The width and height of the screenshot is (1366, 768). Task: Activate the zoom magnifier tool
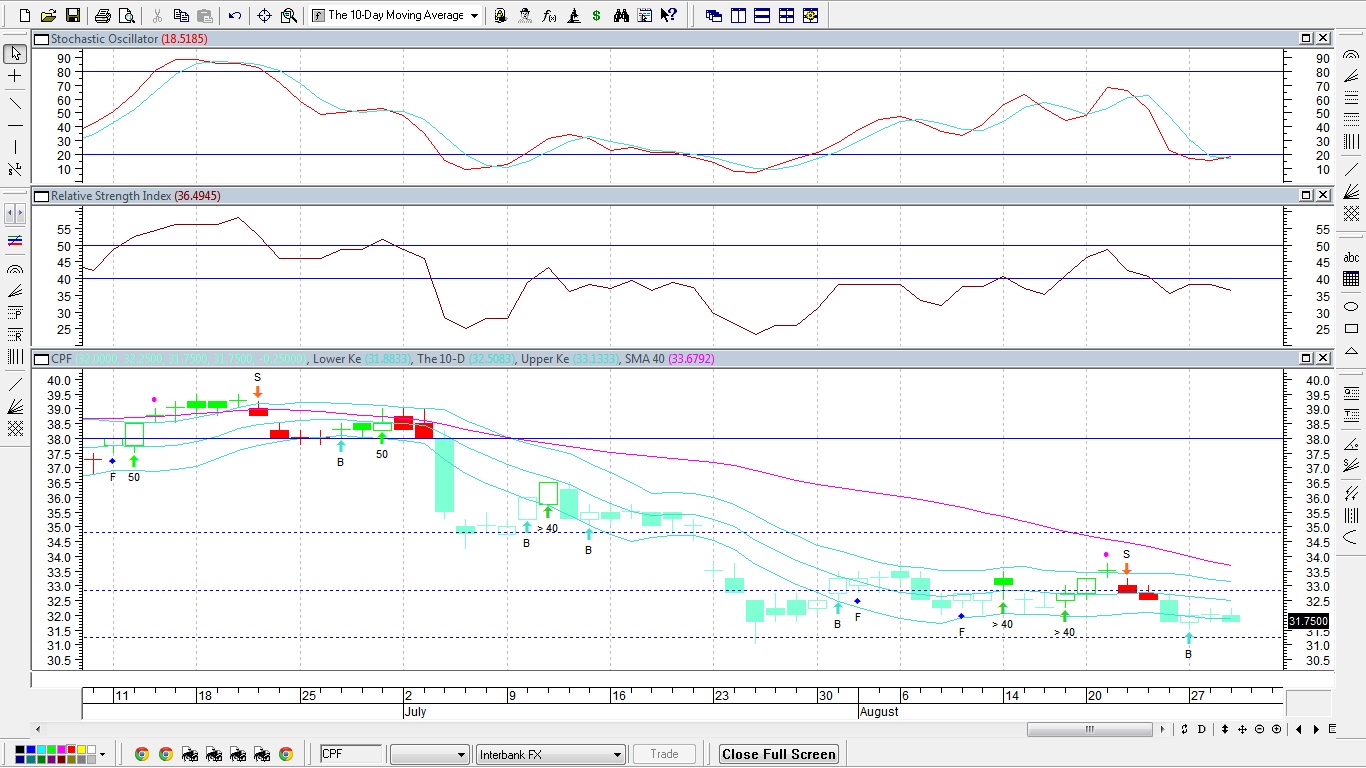[288, 15]
